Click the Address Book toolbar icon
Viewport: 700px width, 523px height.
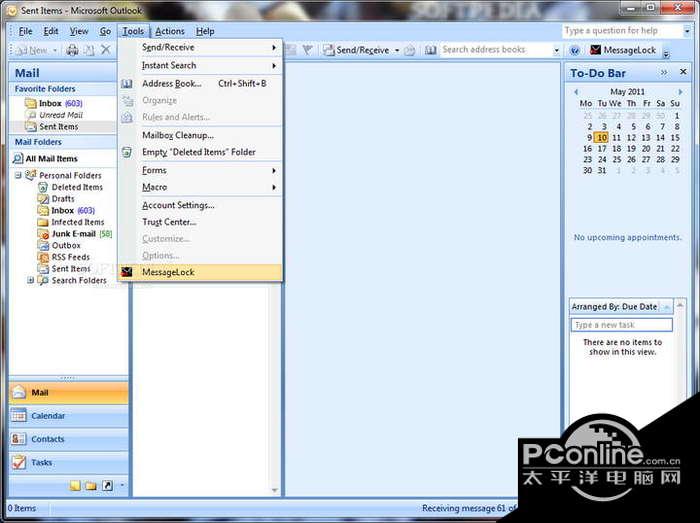coord(430,50)
